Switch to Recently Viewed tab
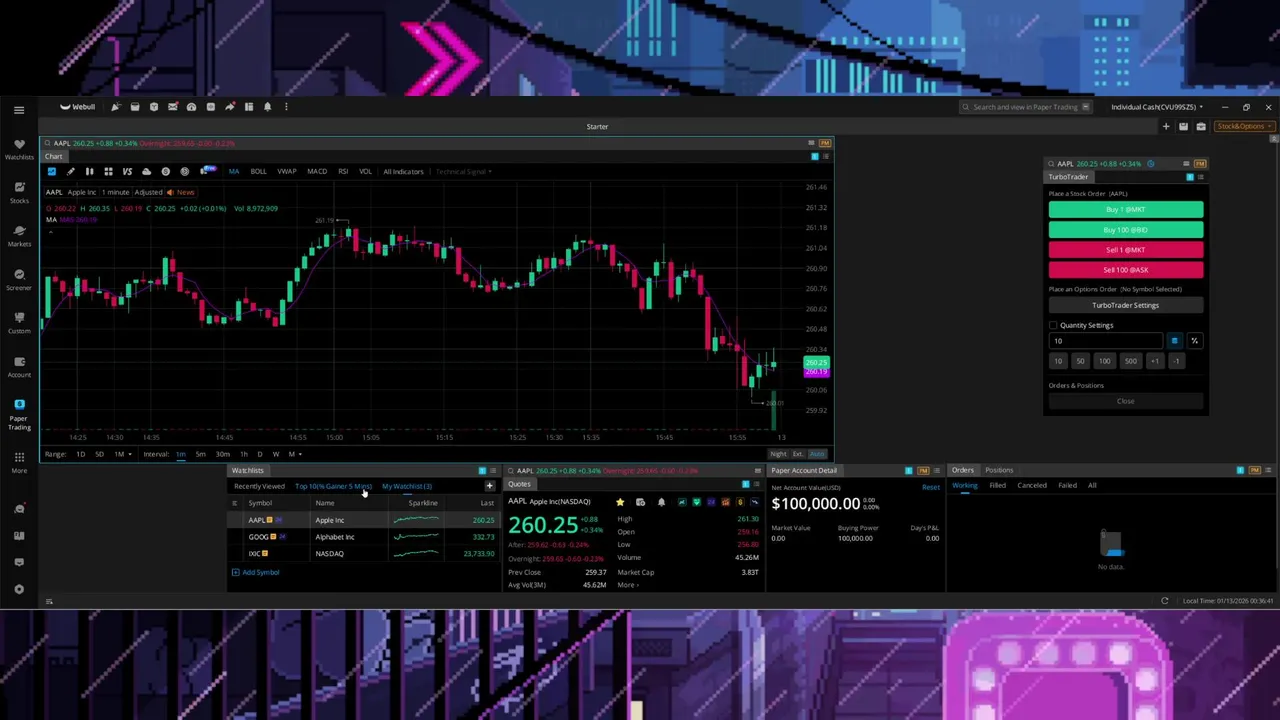The image size is (1280, 720). point(259,487)
